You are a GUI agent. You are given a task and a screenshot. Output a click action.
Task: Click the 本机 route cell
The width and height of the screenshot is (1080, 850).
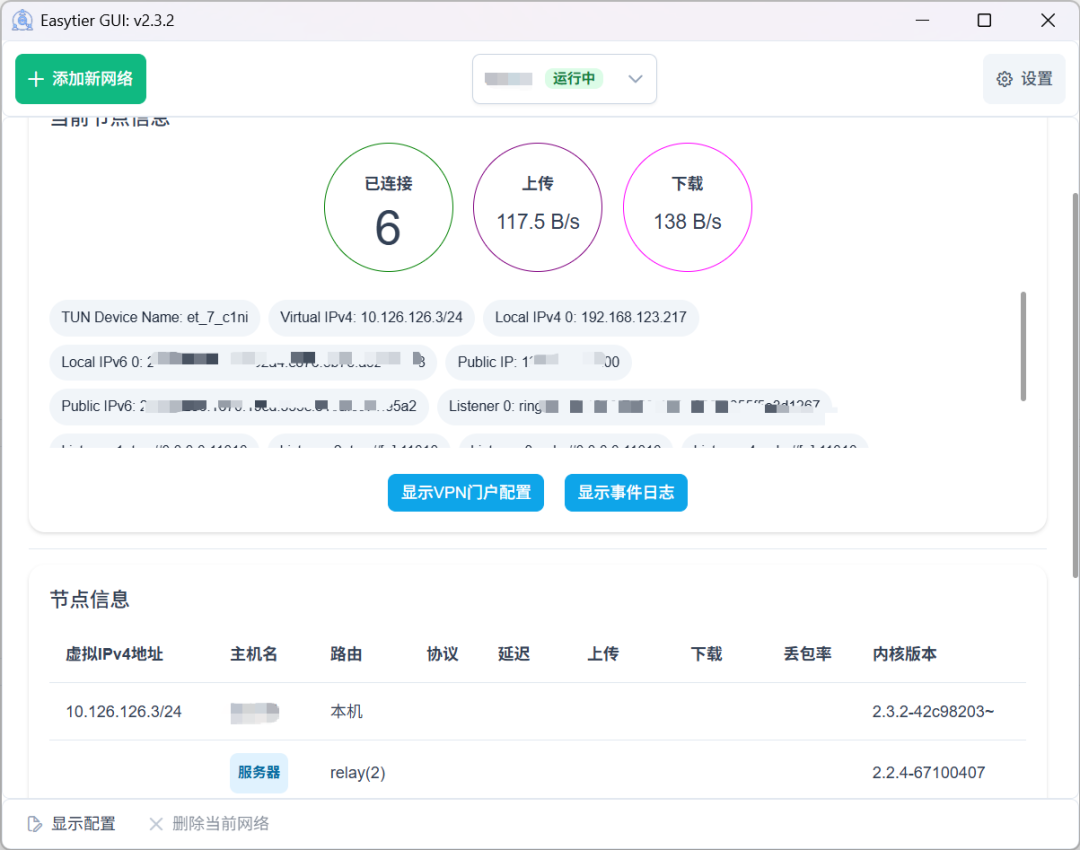pos(346,712)
